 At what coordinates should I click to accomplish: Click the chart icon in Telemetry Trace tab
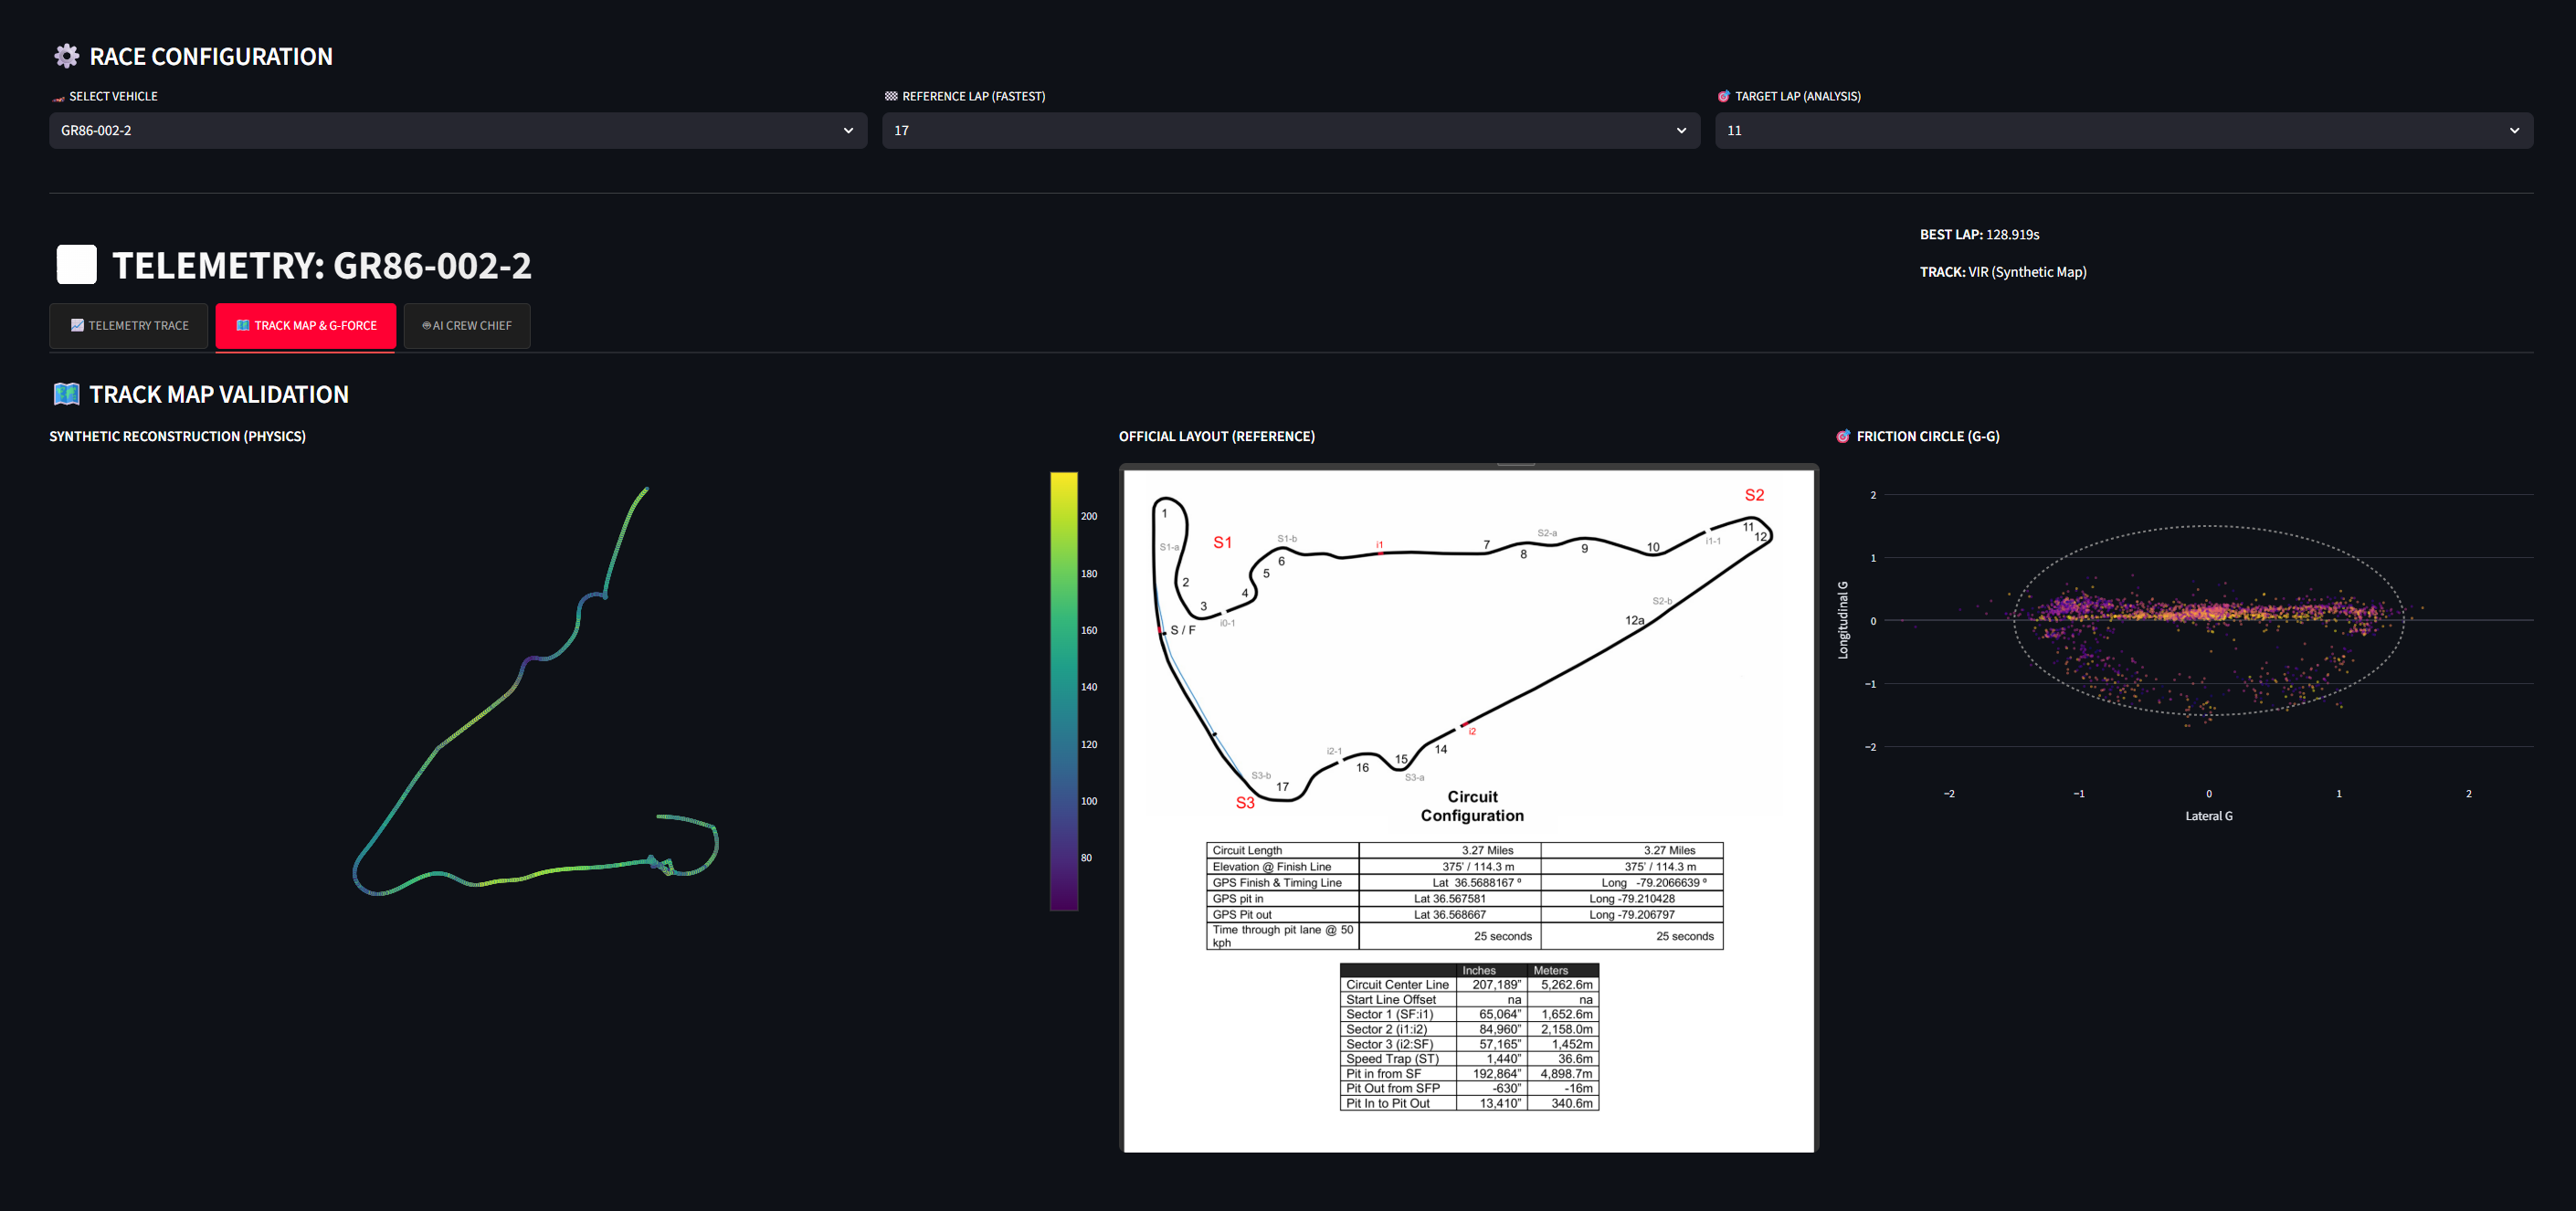tap(77, 326)
